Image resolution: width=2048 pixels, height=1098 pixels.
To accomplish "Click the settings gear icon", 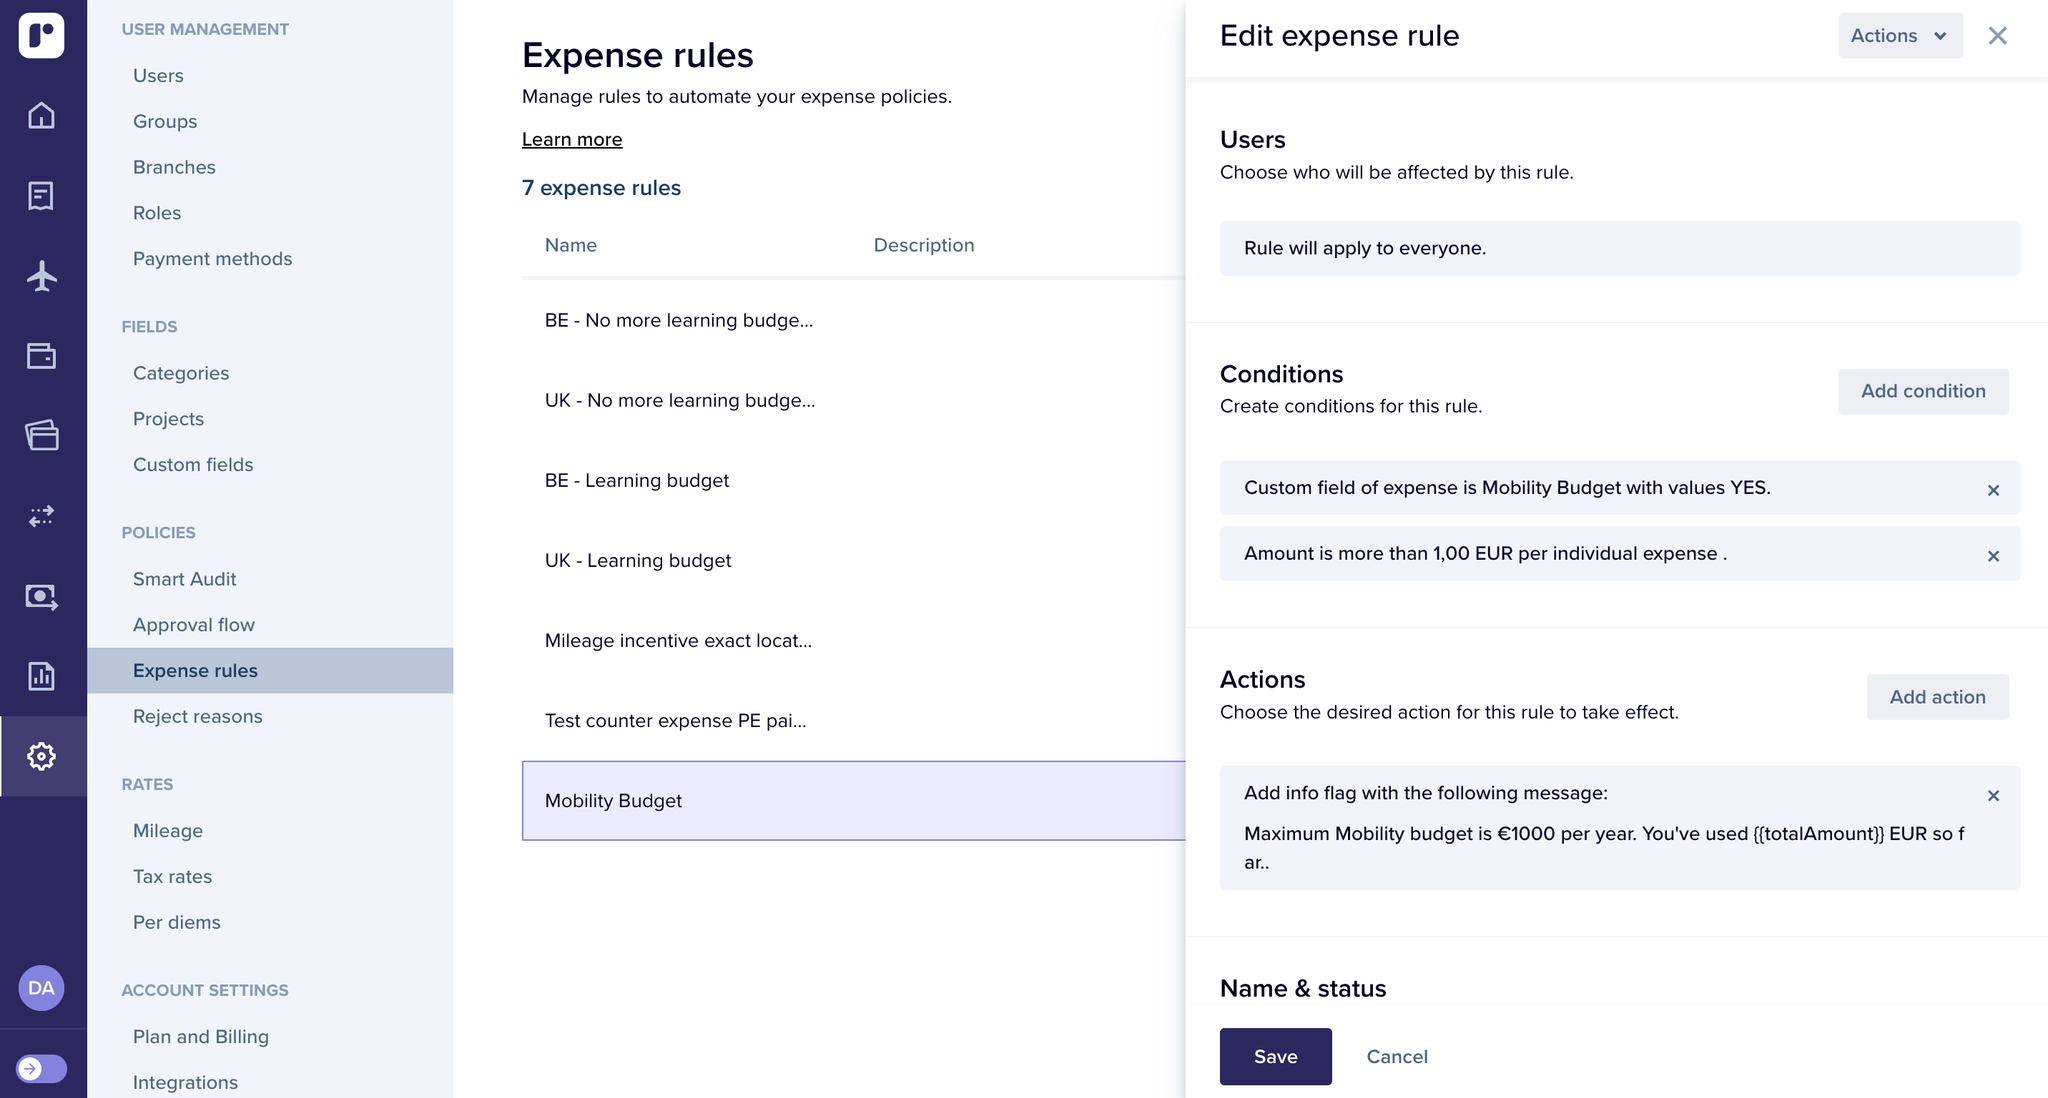I will click(x=41, y=756).
